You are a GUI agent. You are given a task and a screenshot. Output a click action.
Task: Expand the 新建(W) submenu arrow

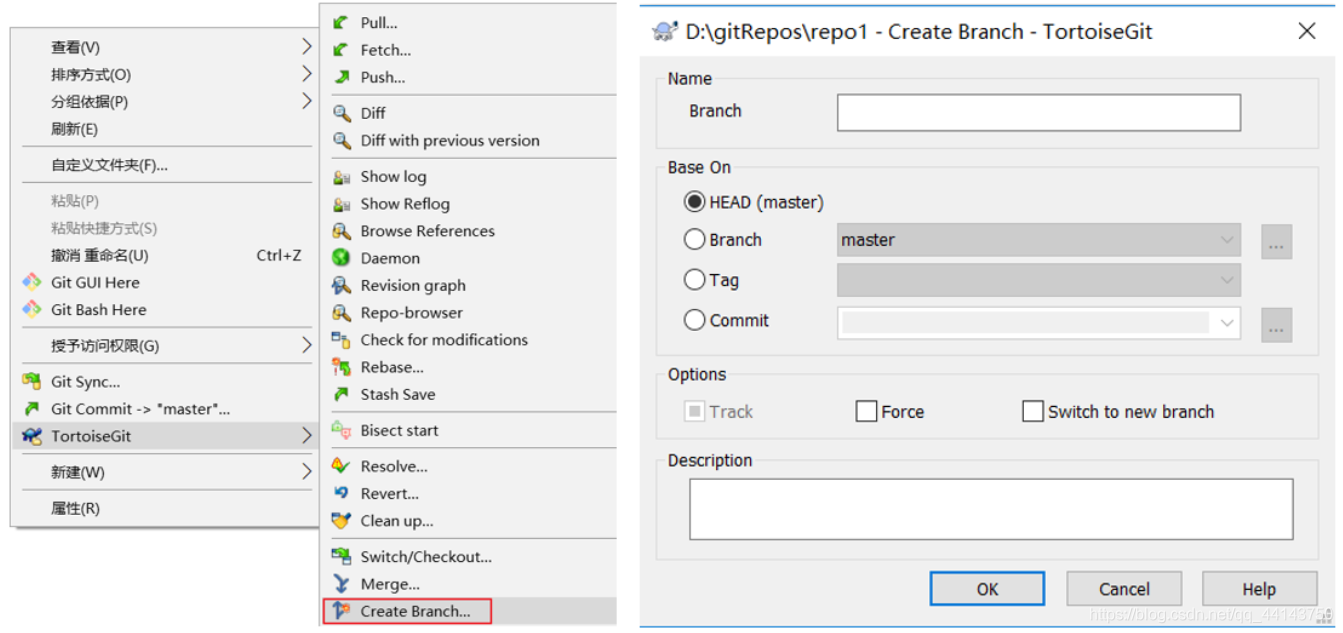(307, 471)
